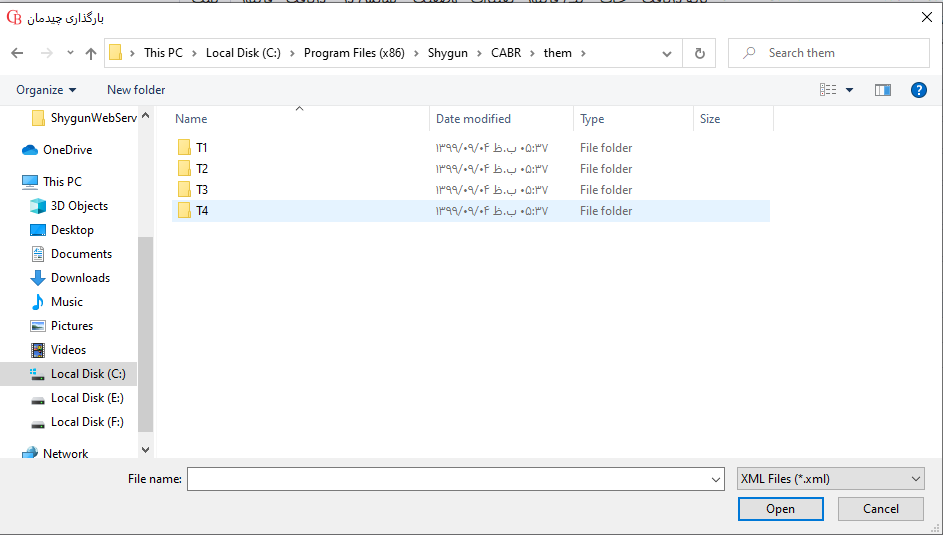Select OneDrive in the navigation pane
The height and width of the screenshot is (535, 943).
tap(67, 150)
